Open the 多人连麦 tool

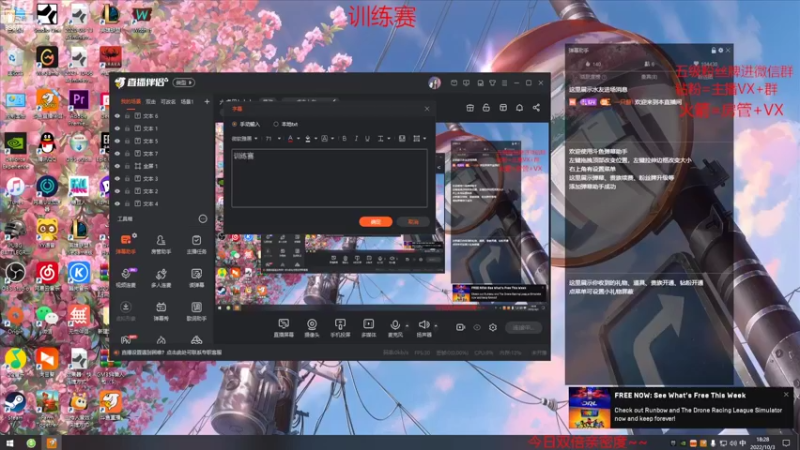[x=161, y=277]
